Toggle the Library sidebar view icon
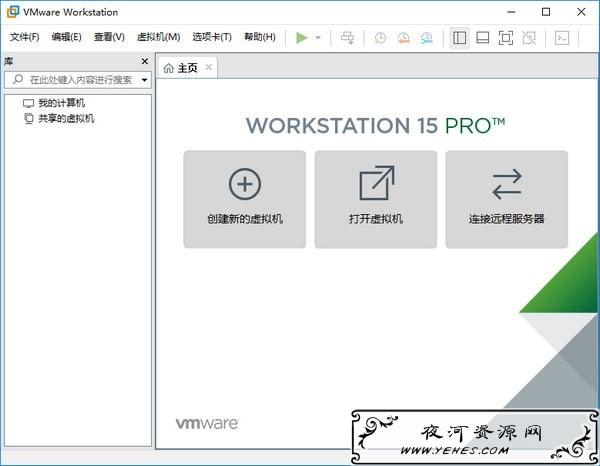The image size is (600, 466). point(459,38)
